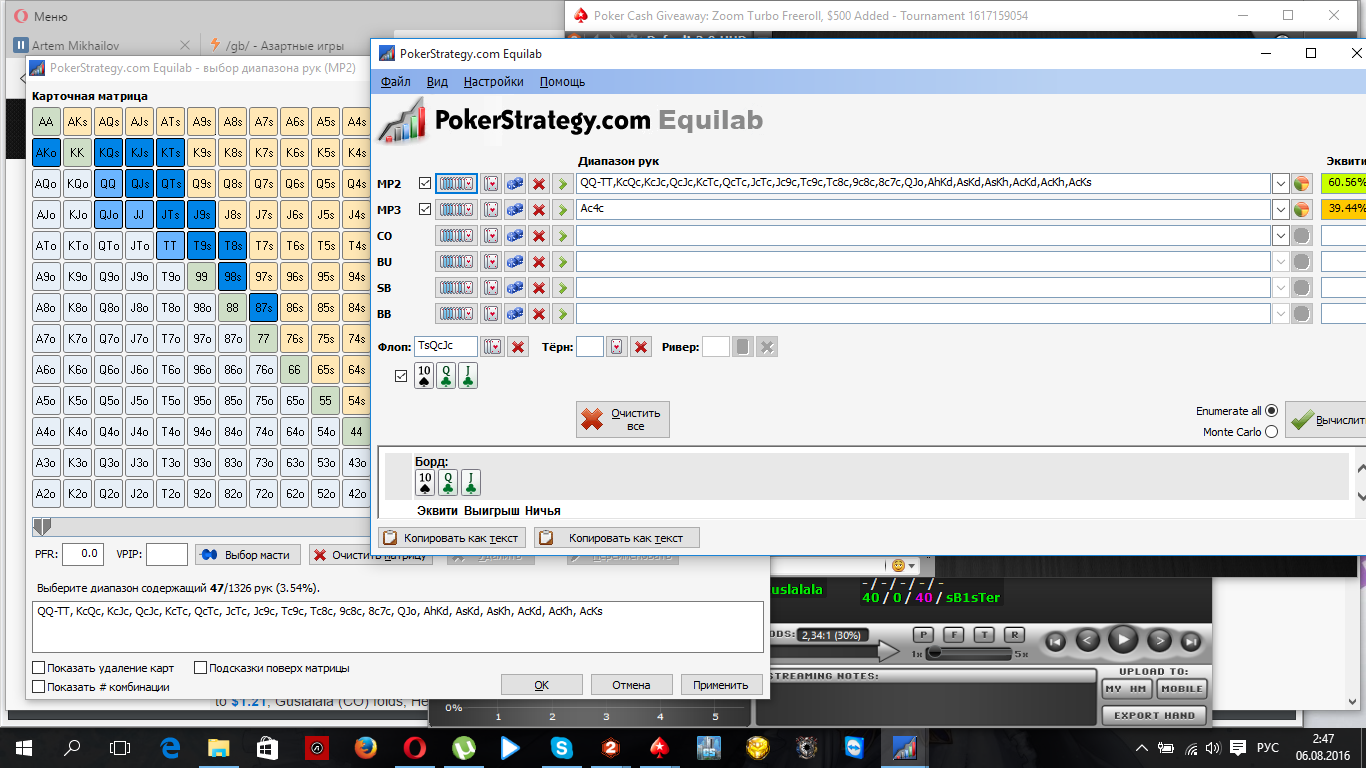
Task: Click the PFR value input field
Action: (x=83, y=554)
